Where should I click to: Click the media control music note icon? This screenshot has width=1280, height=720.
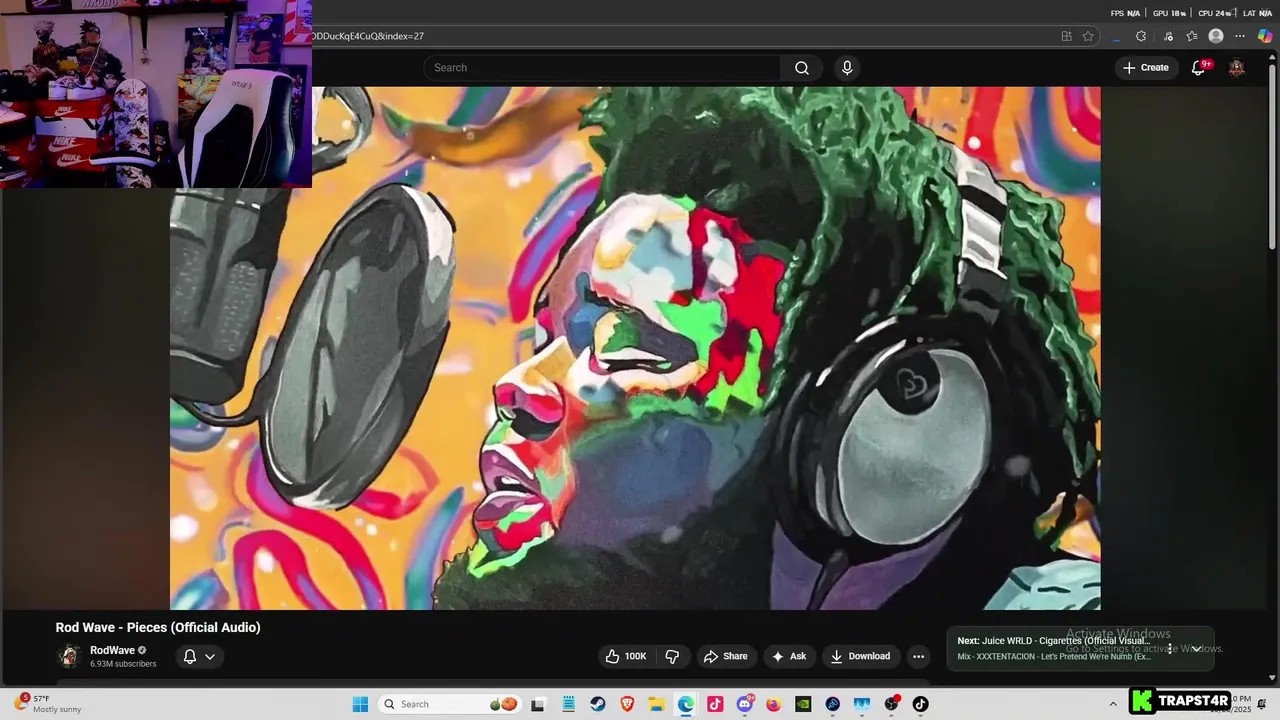1167,36
